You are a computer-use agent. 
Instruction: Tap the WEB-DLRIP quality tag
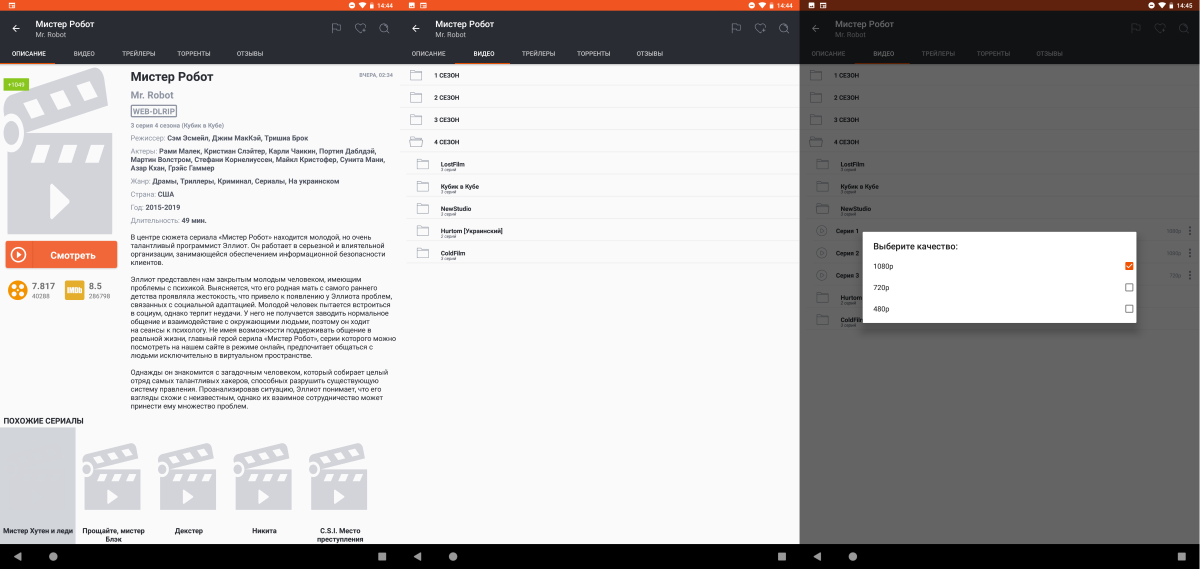click(x=152, y=111)
